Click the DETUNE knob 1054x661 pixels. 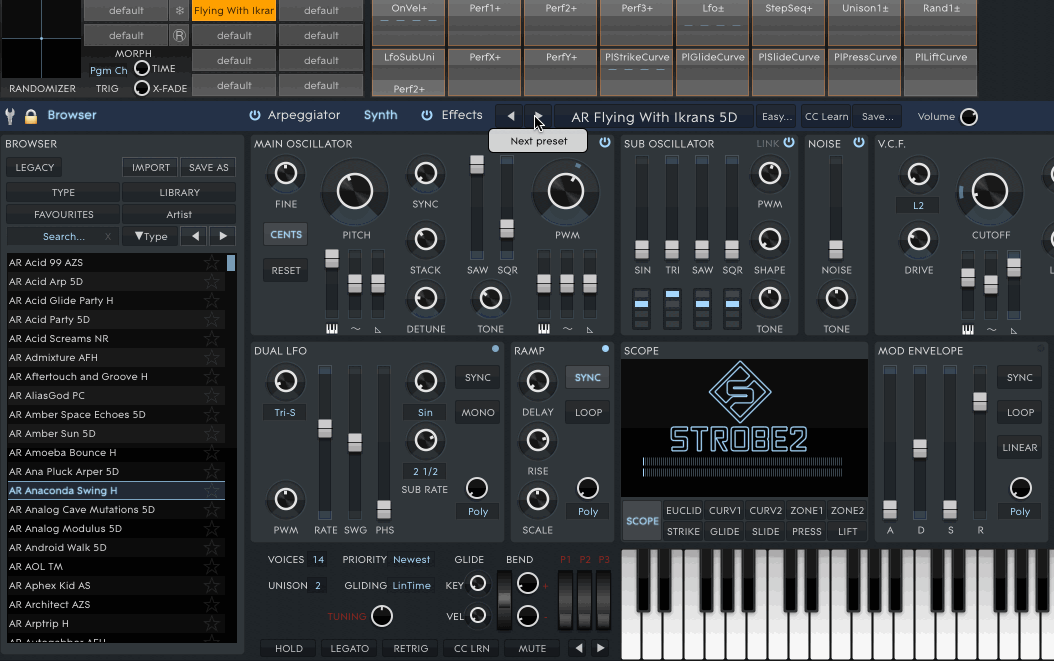pyautogui.click(x=425, y=299)
